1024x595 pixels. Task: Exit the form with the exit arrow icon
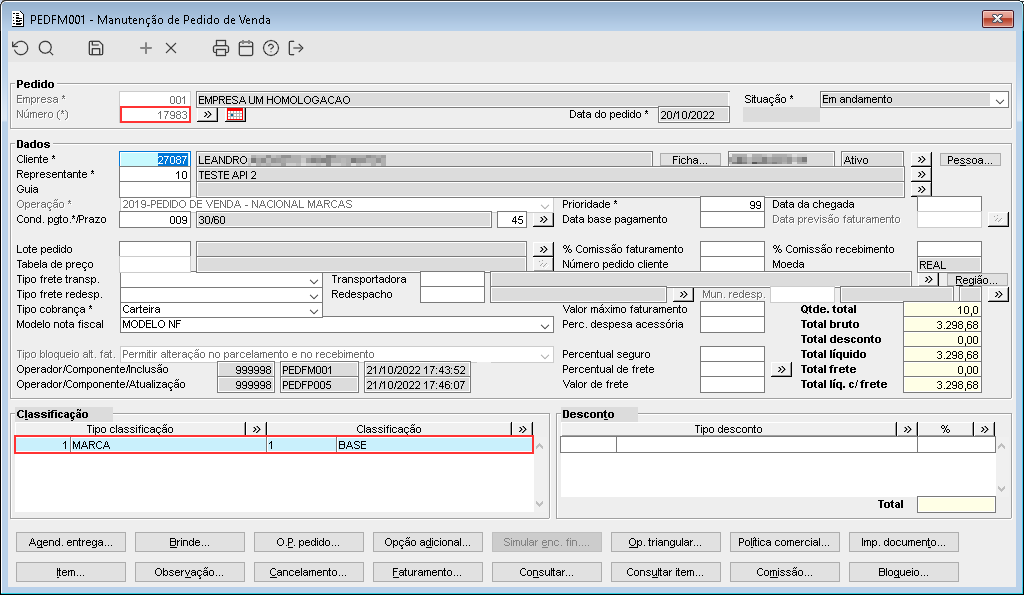tap(296, 48)
